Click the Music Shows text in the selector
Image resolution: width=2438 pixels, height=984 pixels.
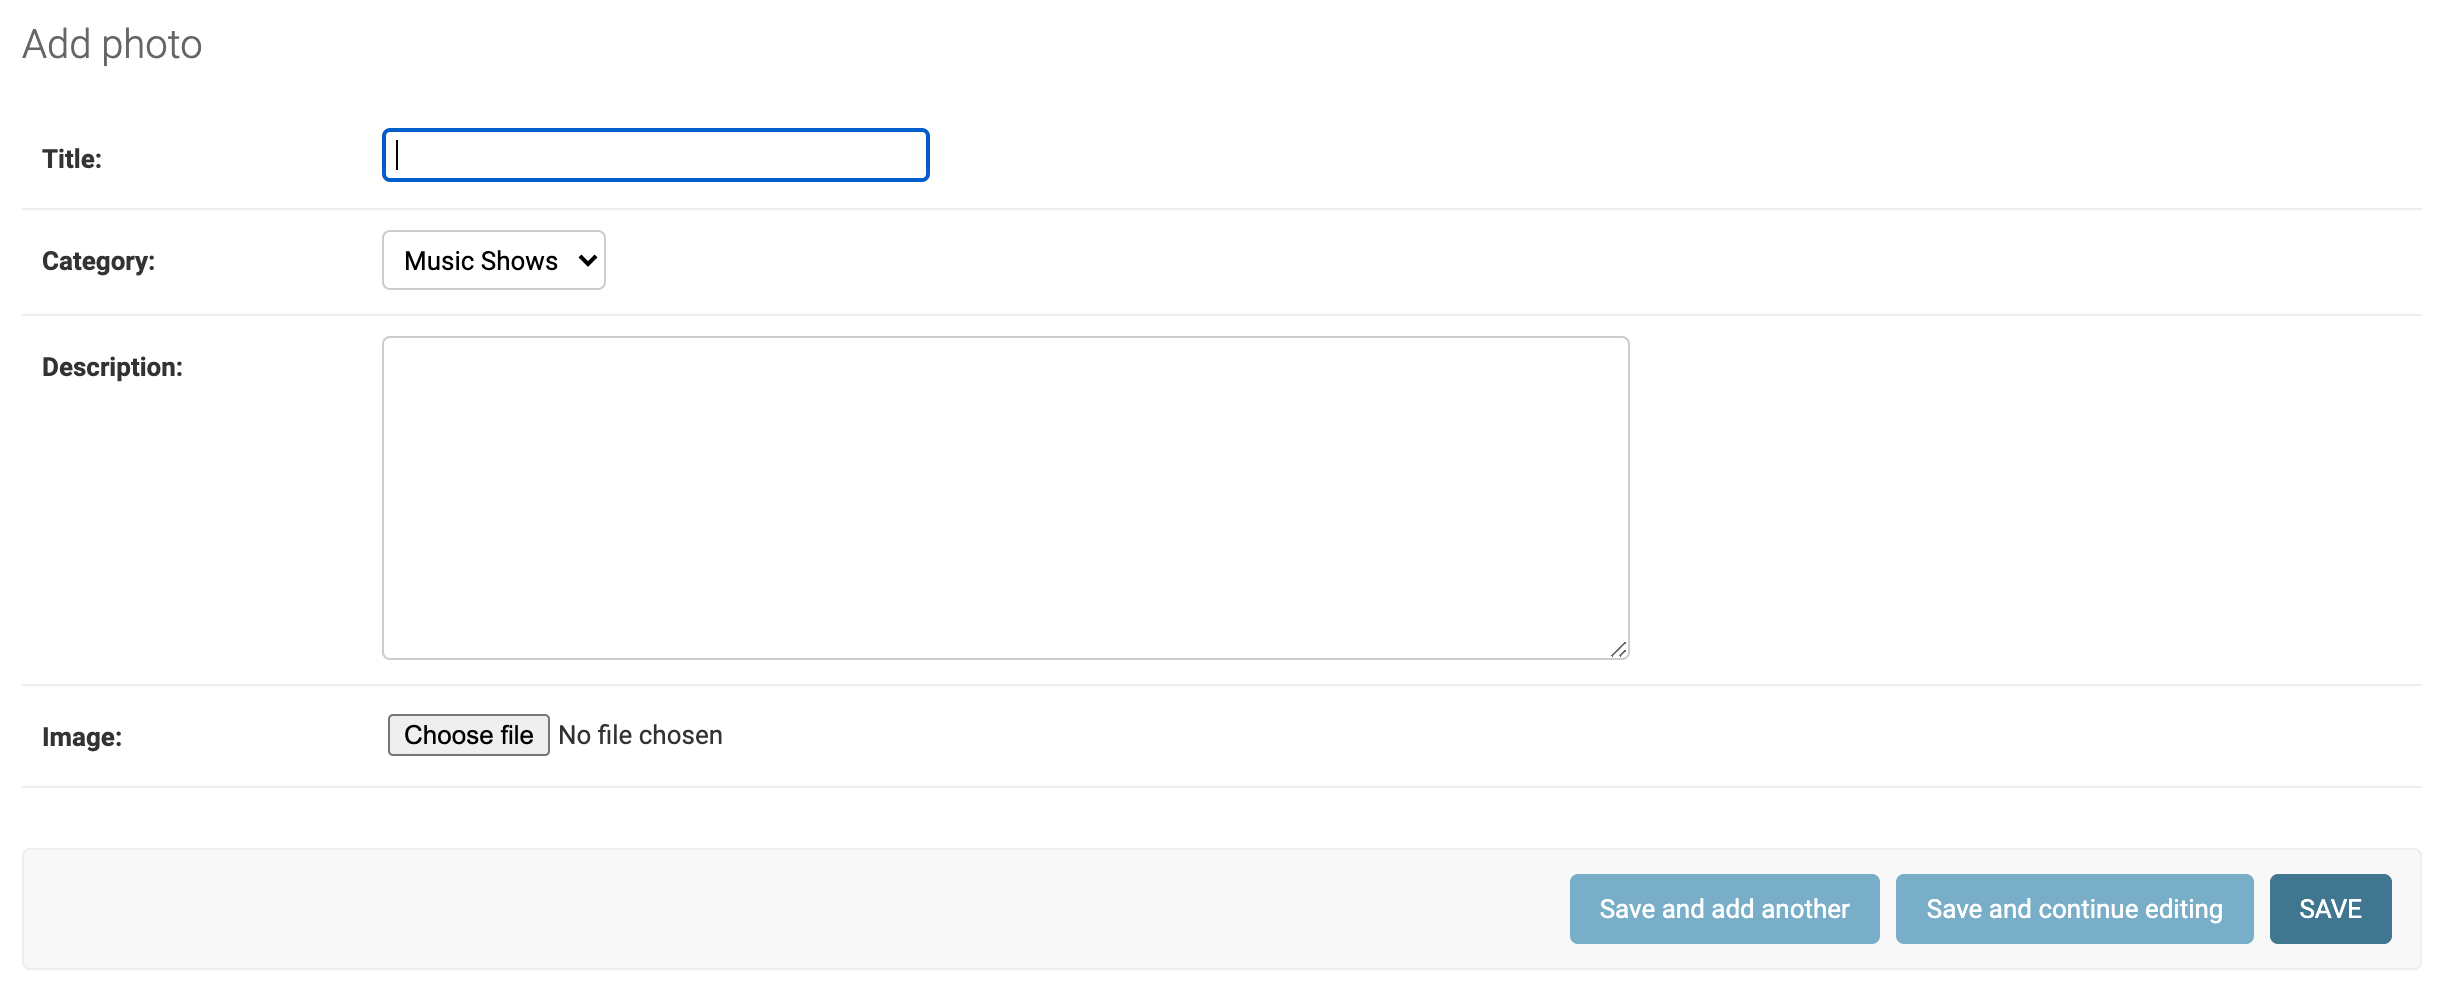tap(481, 261)
